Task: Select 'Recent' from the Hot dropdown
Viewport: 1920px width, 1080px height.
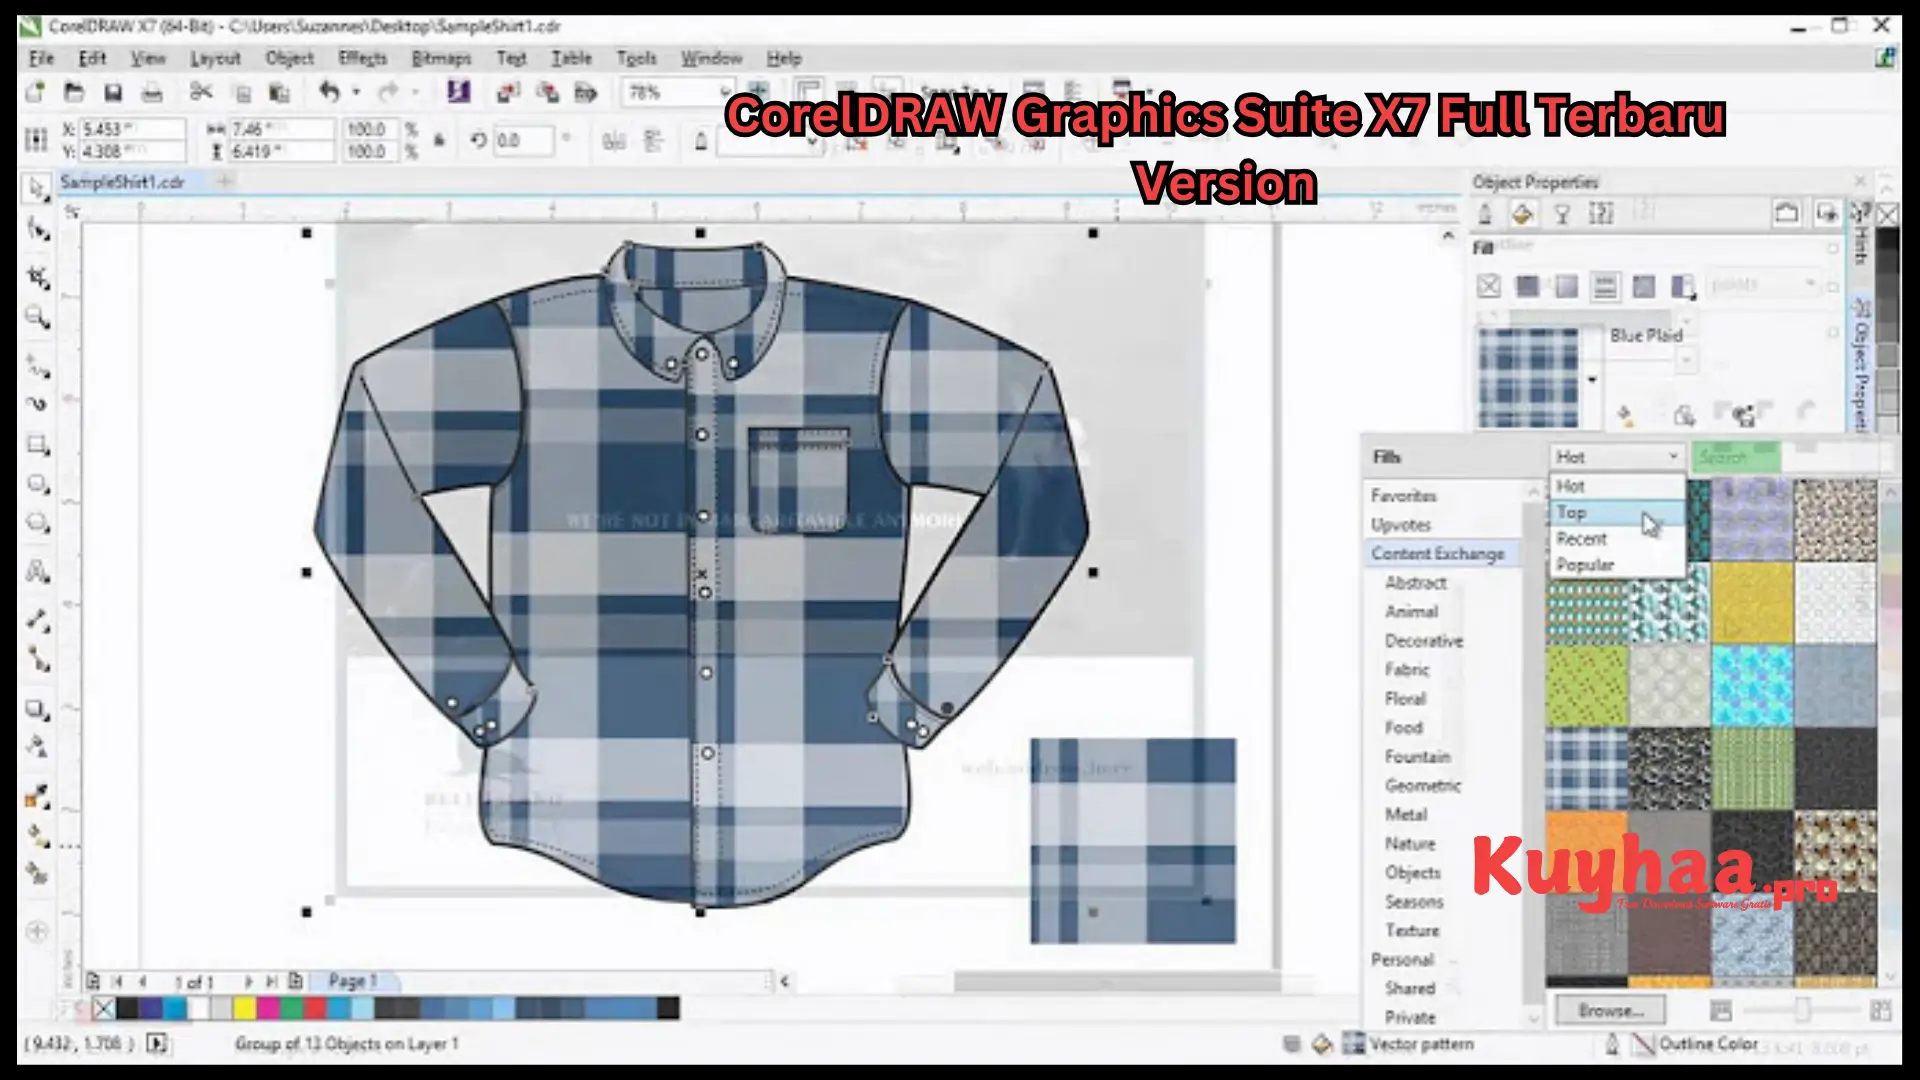Action: click(x=1583, y=538)
